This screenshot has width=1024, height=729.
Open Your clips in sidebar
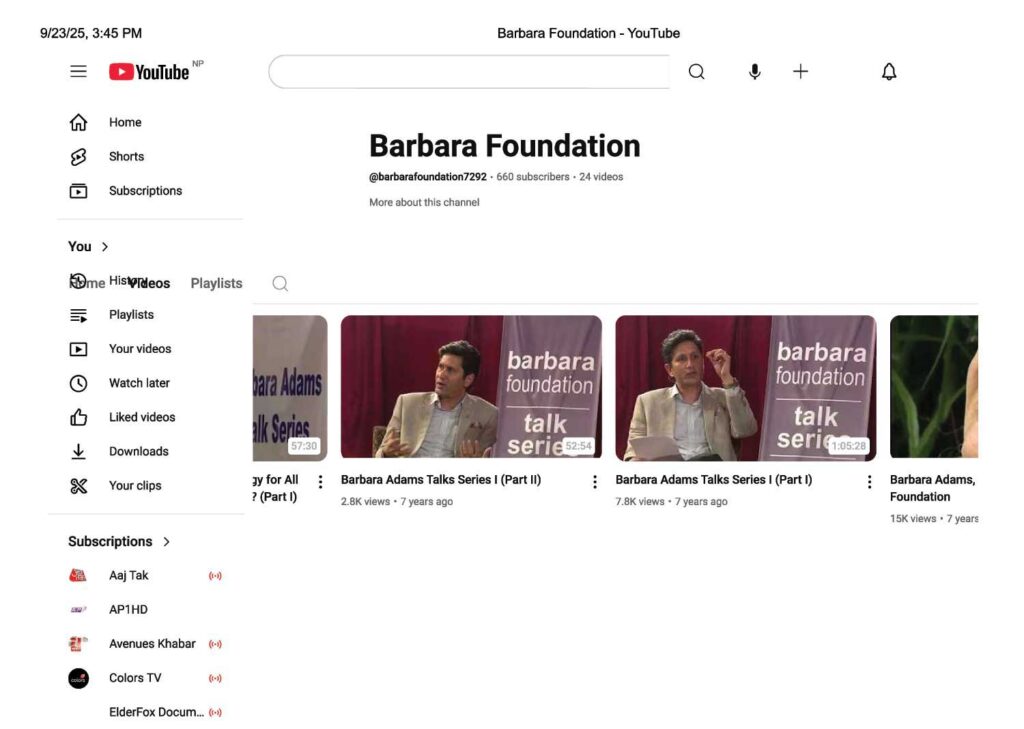coord(135,486)
